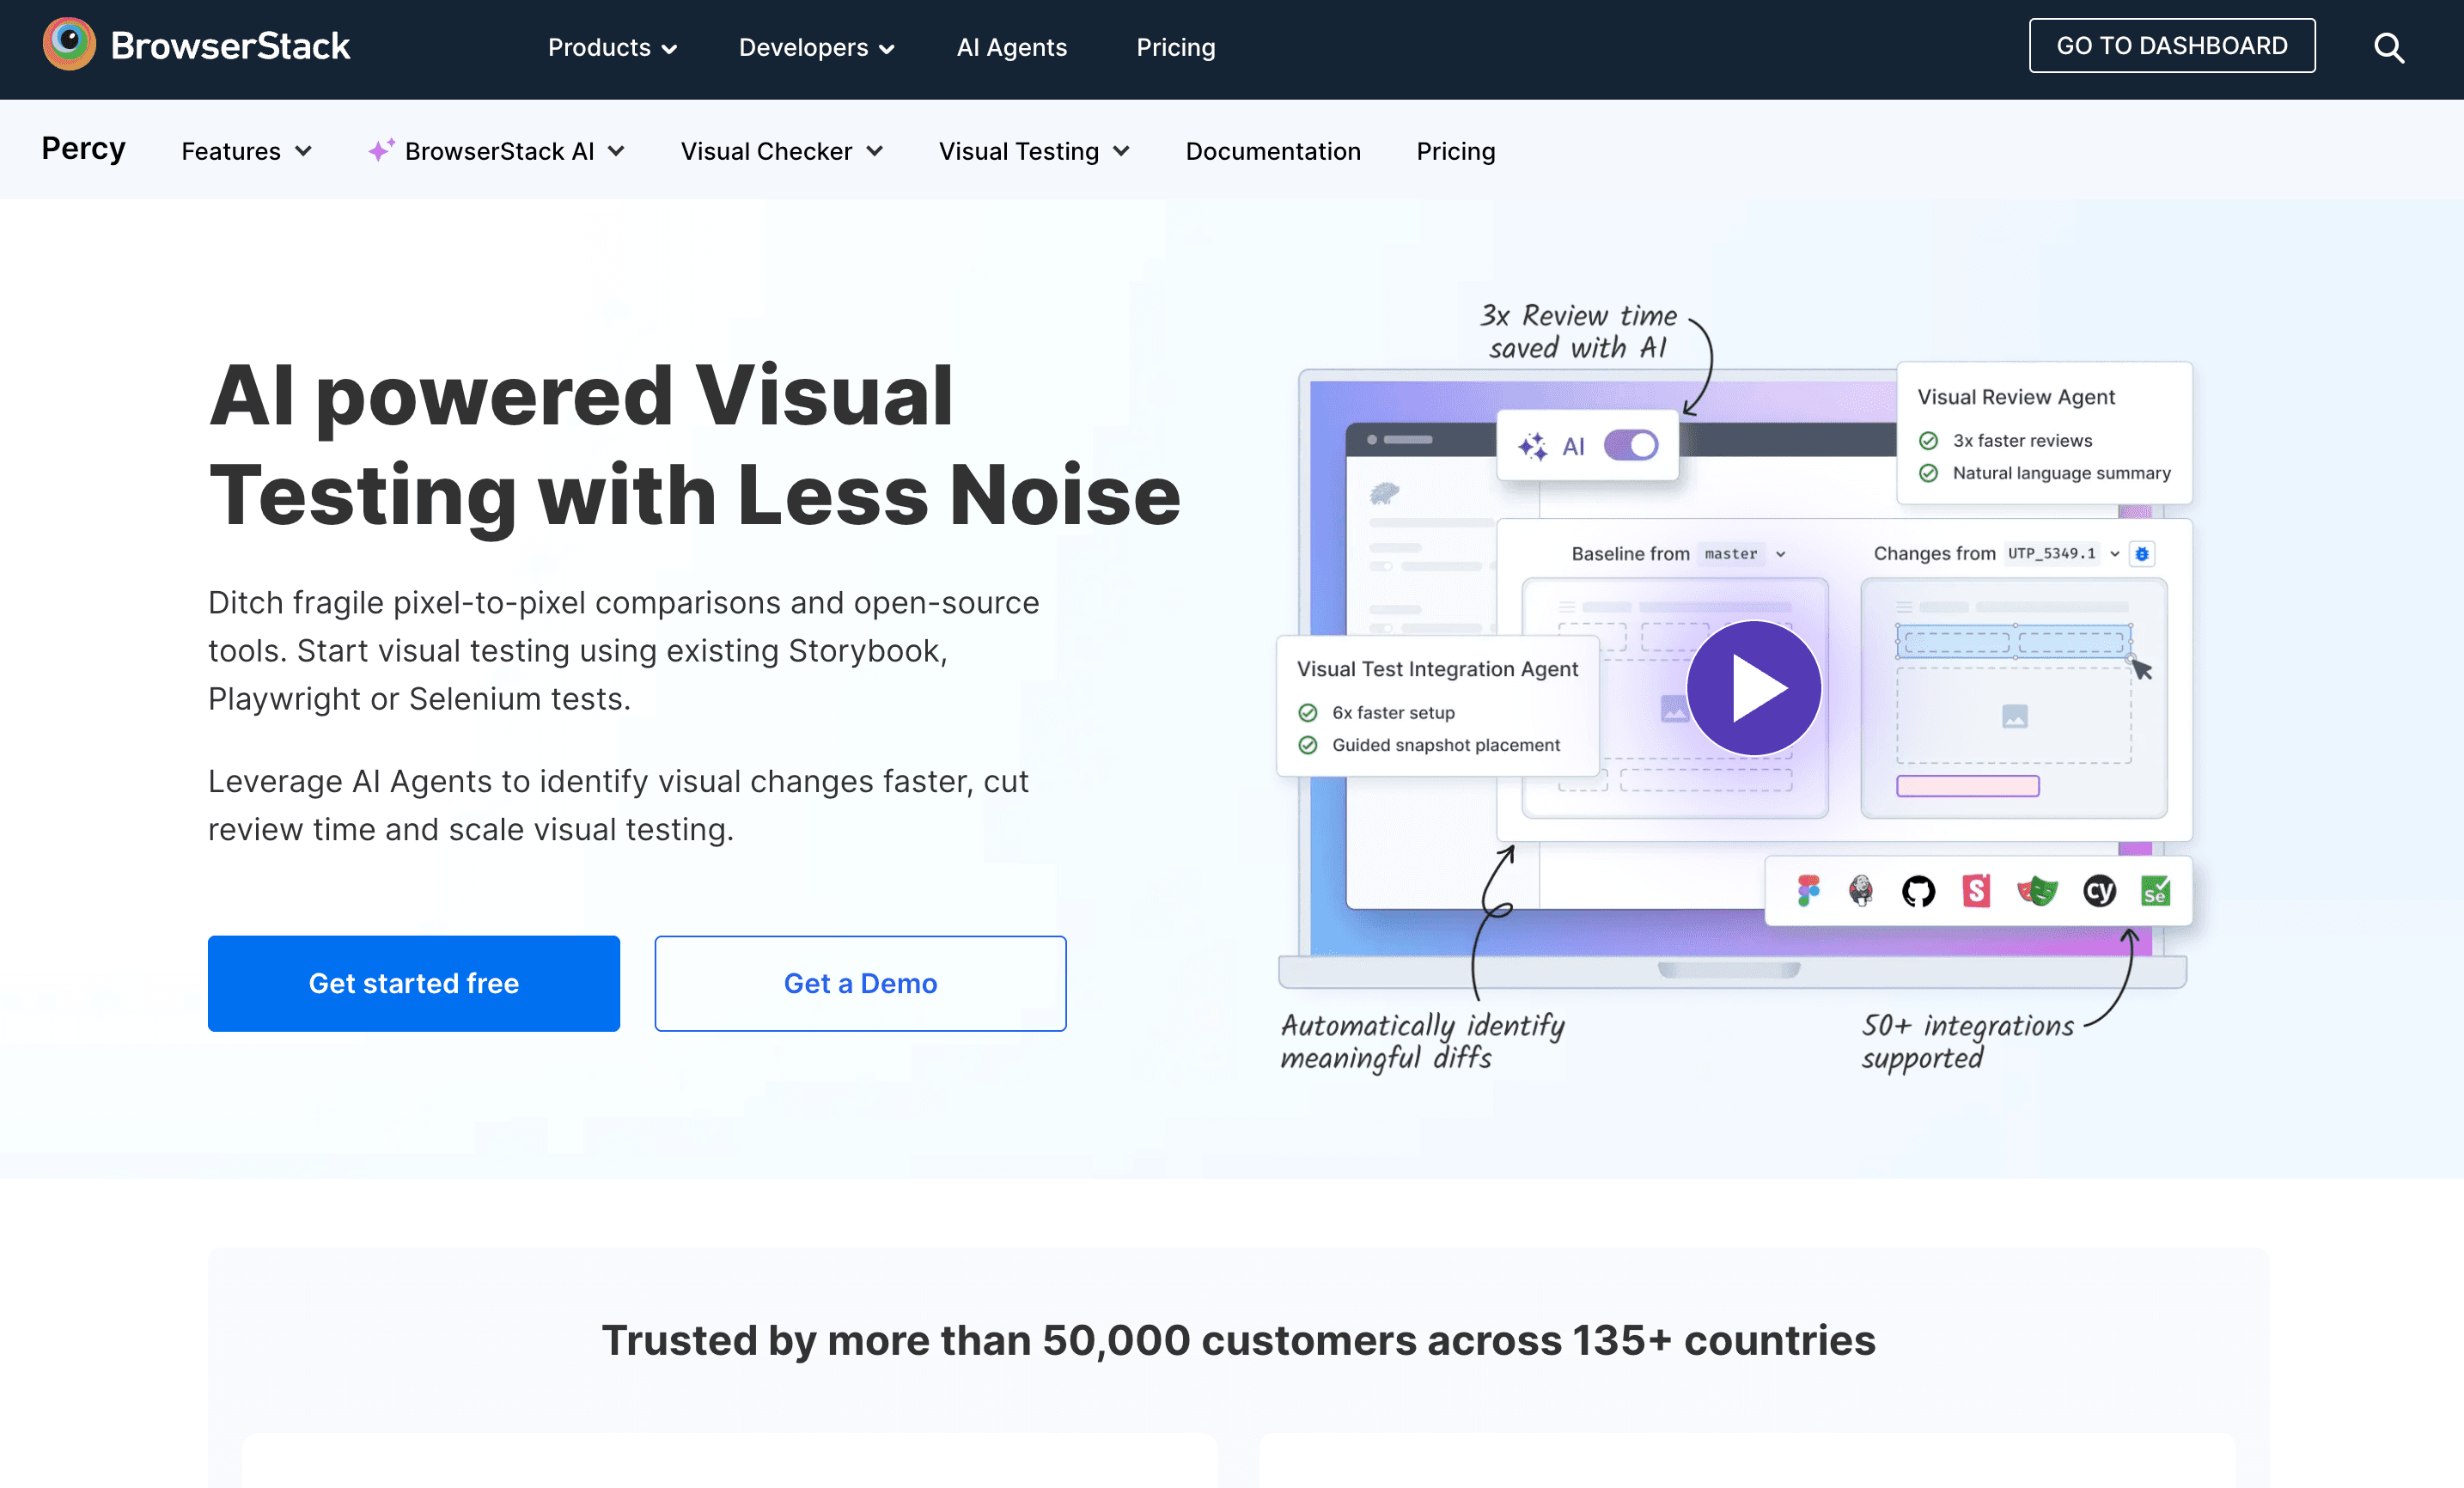The image size is (2464, 1488).
Task: Click the BrowserStack logo
Action: point(196,46)
